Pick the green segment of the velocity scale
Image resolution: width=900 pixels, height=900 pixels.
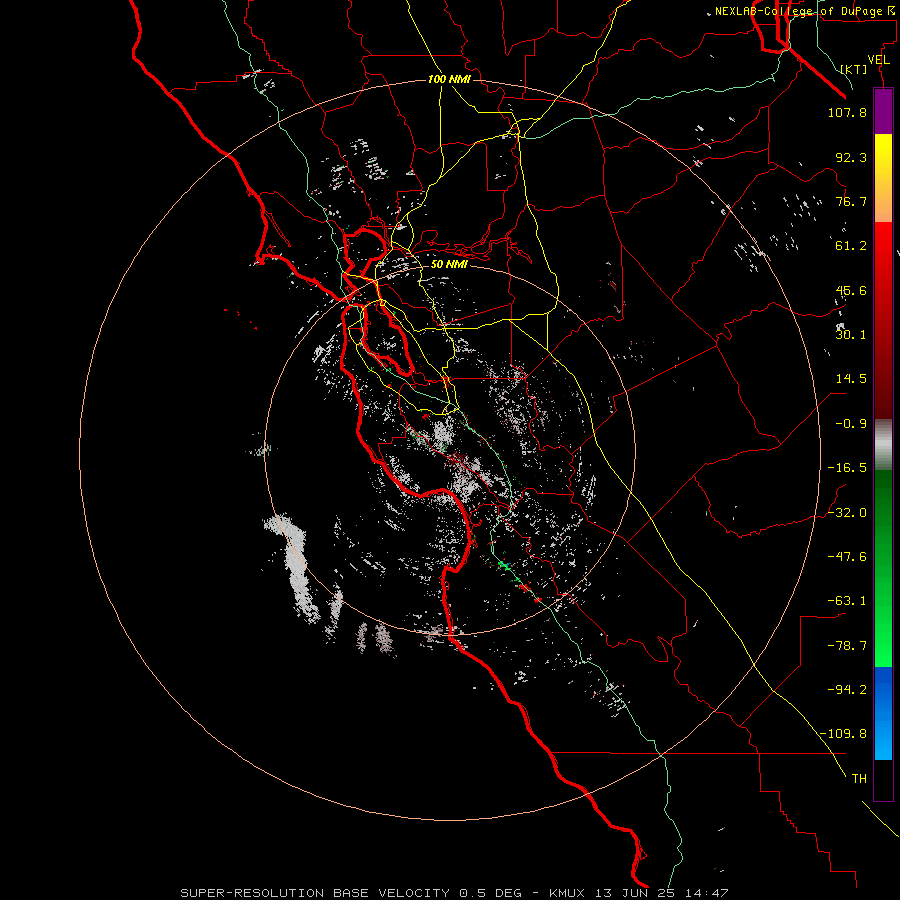click(x=883, y=568)
